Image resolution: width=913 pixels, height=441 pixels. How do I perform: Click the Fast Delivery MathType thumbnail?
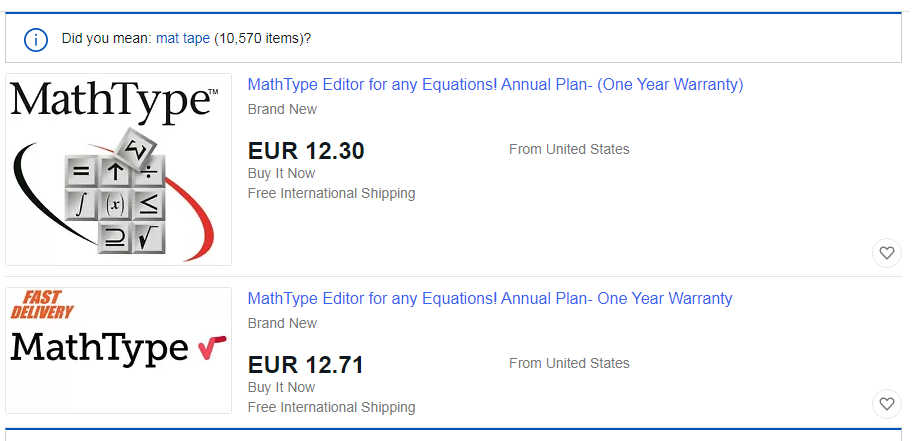point(118,350)
